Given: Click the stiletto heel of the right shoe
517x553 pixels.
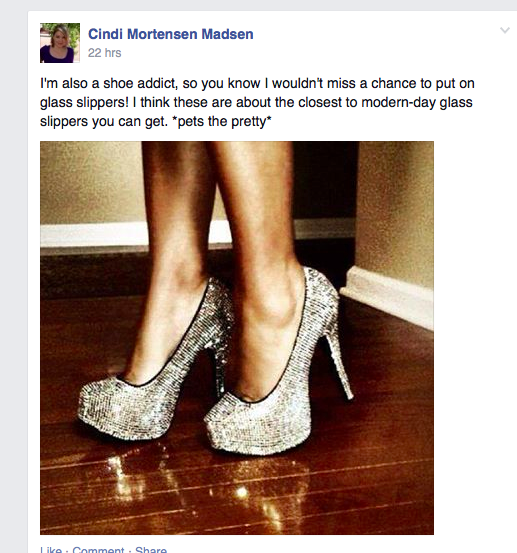Looking at the screenshot, I should click(x=339, y=365).
